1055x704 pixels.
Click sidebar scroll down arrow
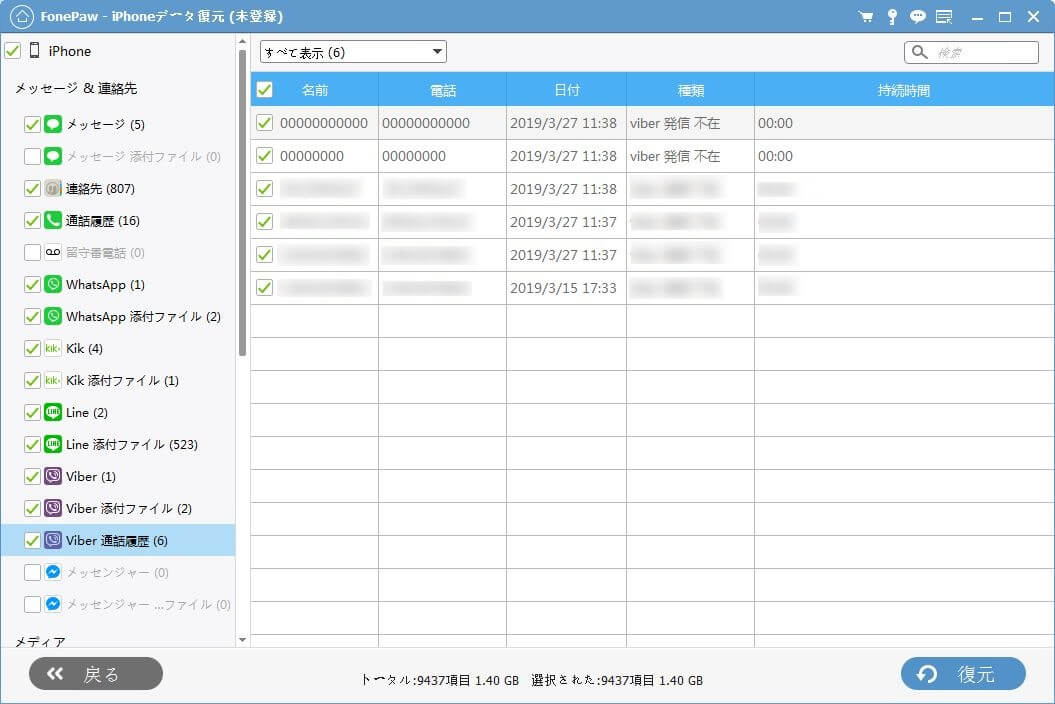(x=242, y=639)
